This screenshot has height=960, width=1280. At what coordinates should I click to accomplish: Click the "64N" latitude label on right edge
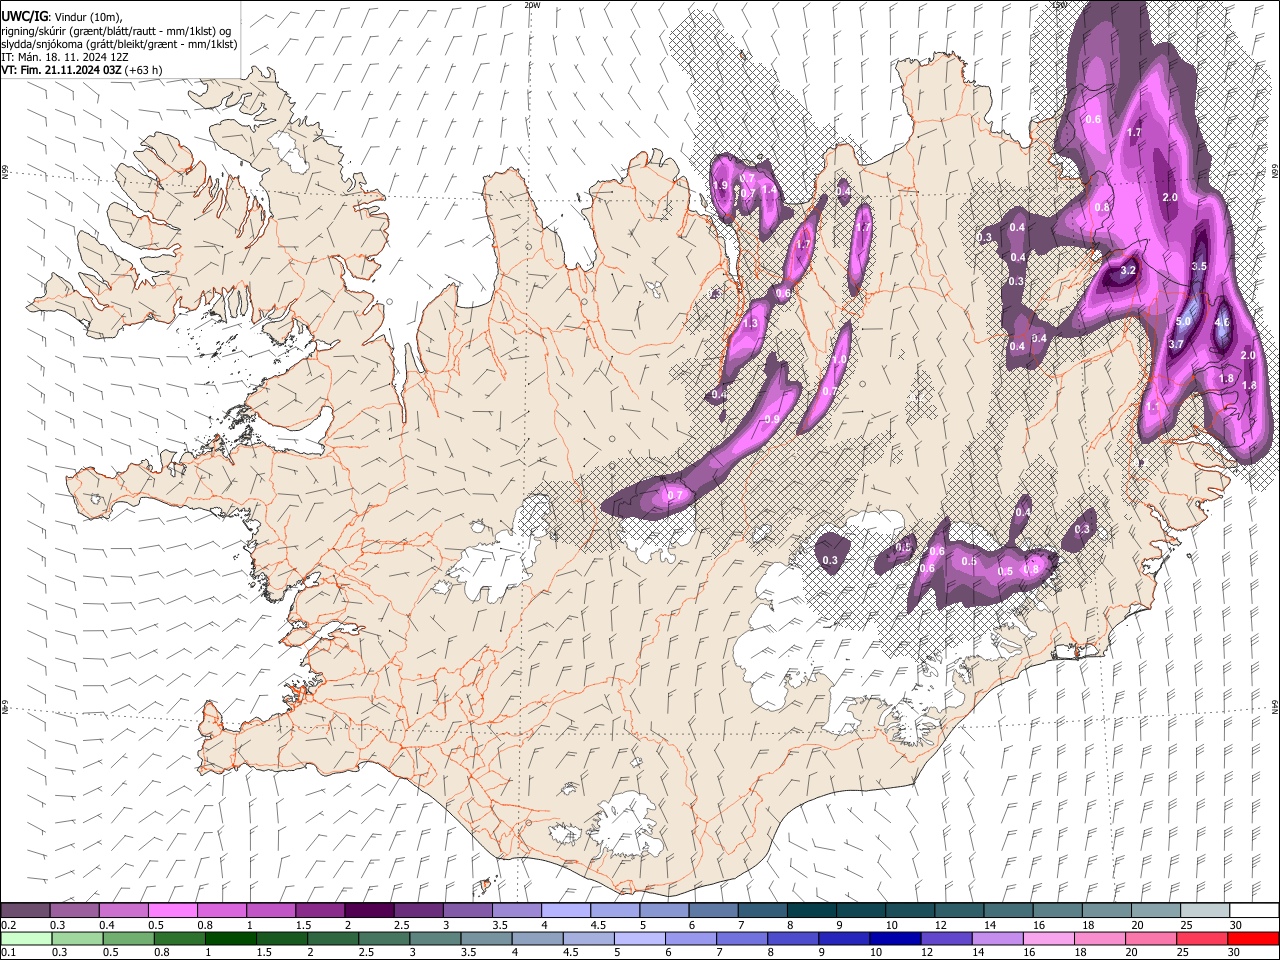click(x=1275, y=706)
